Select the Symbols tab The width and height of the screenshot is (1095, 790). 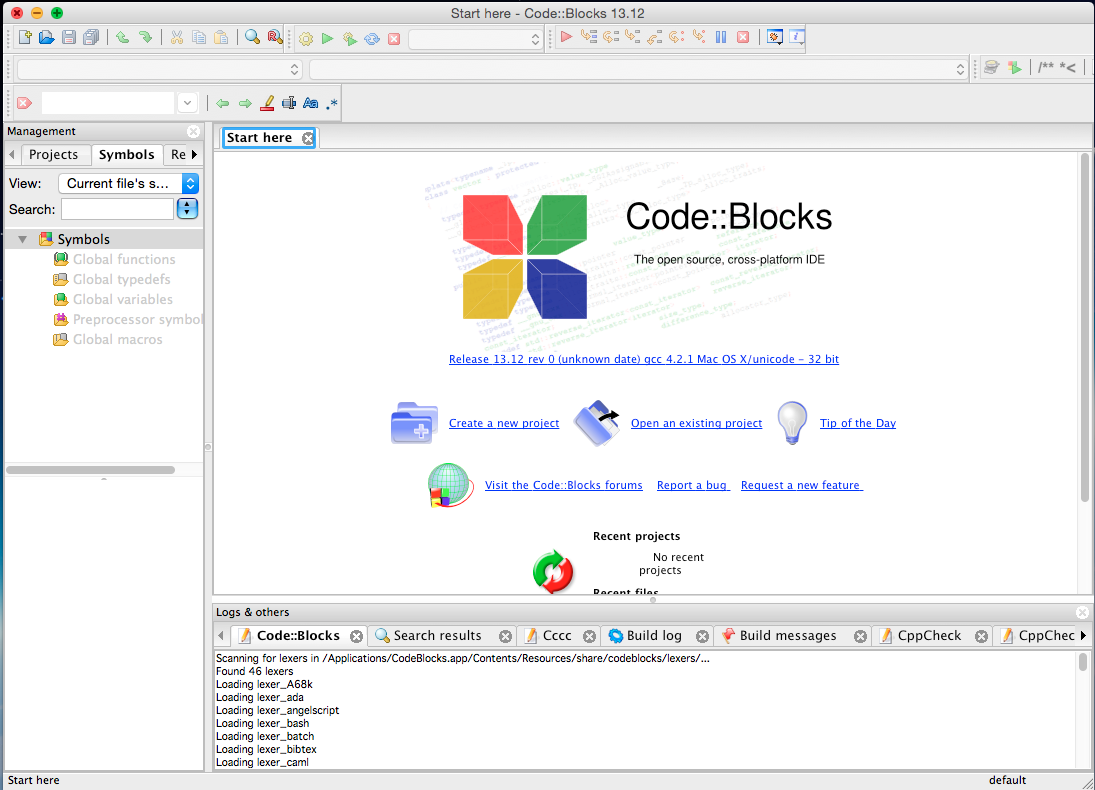pos(126,154)
